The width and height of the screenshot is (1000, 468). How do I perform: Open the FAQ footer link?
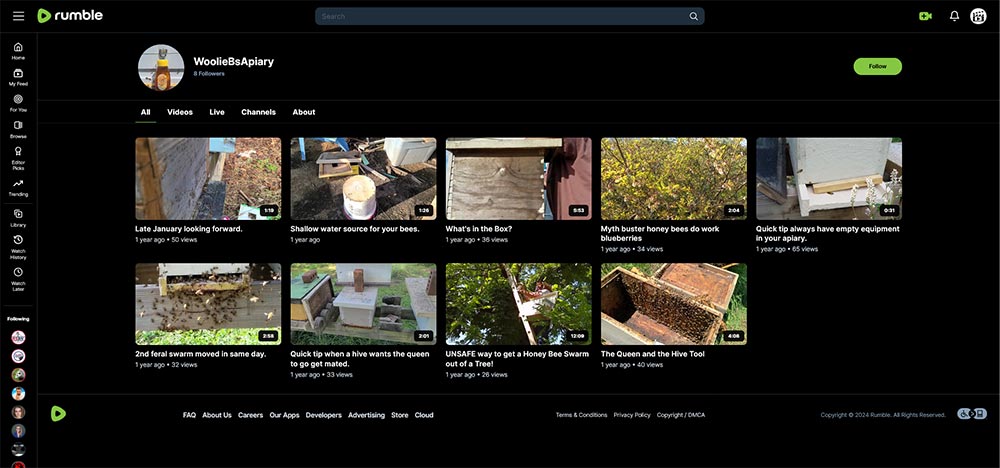tap(189, 415)
